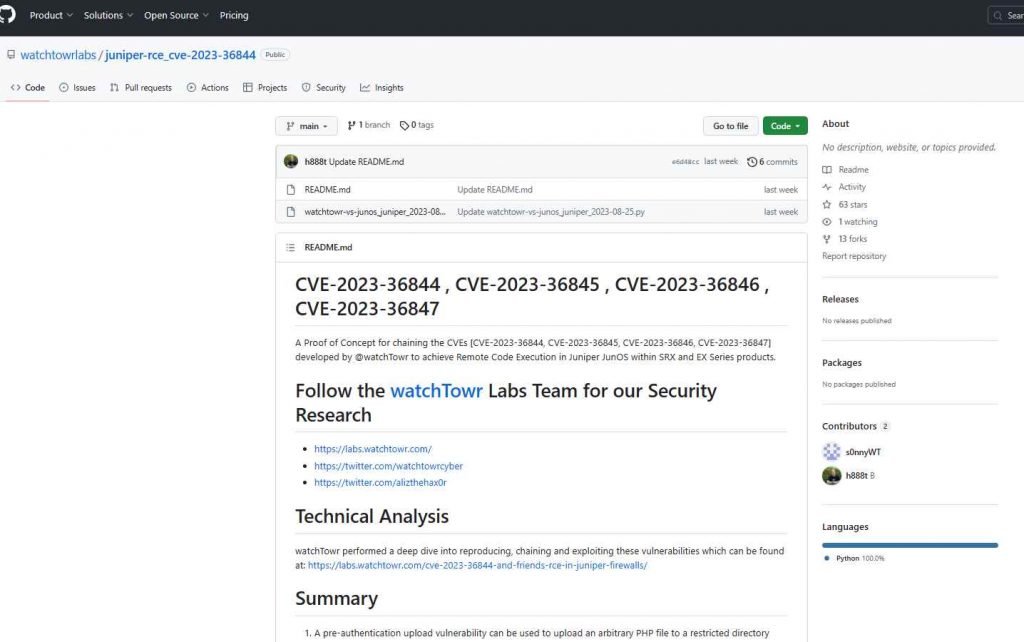Expand the Solutions menu
The height and width of the screenshot is (642, 1024).
(x=108, y=15)
